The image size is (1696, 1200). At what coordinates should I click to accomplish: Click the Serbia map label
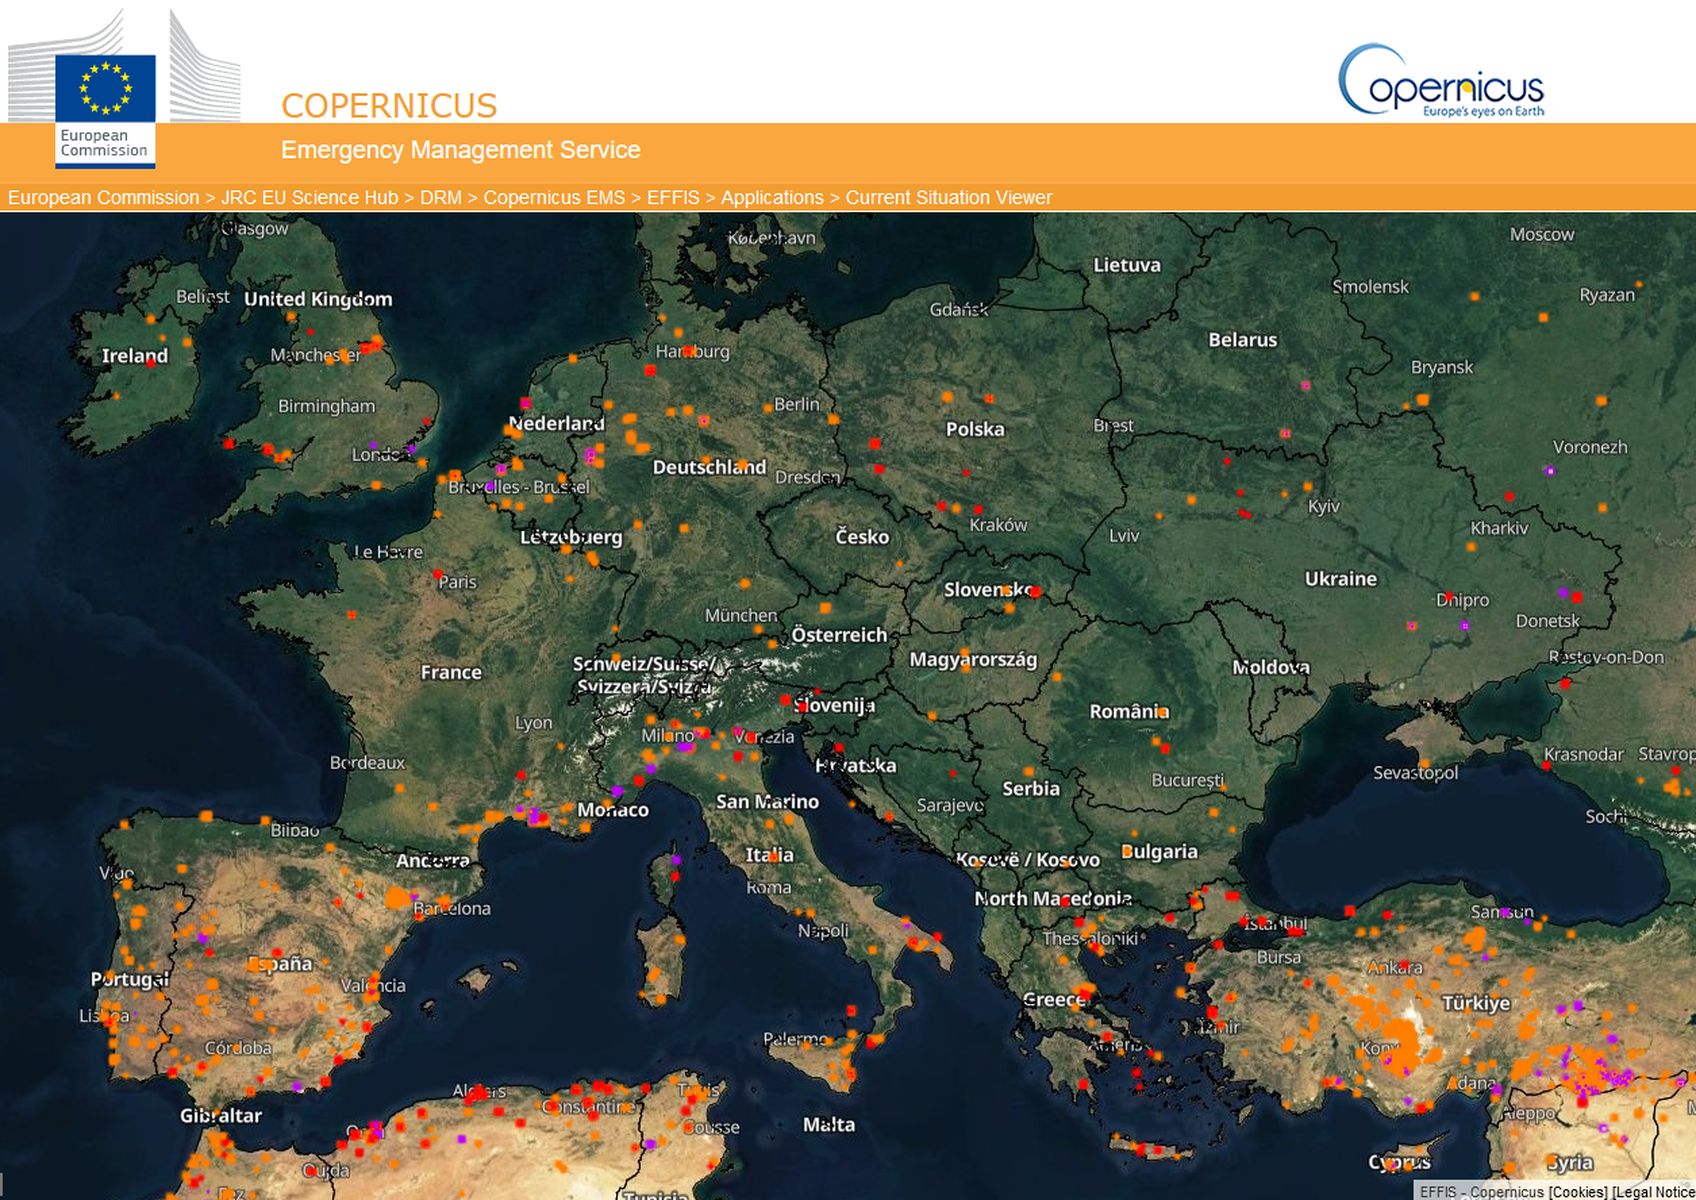click(x=1031, y=789)
